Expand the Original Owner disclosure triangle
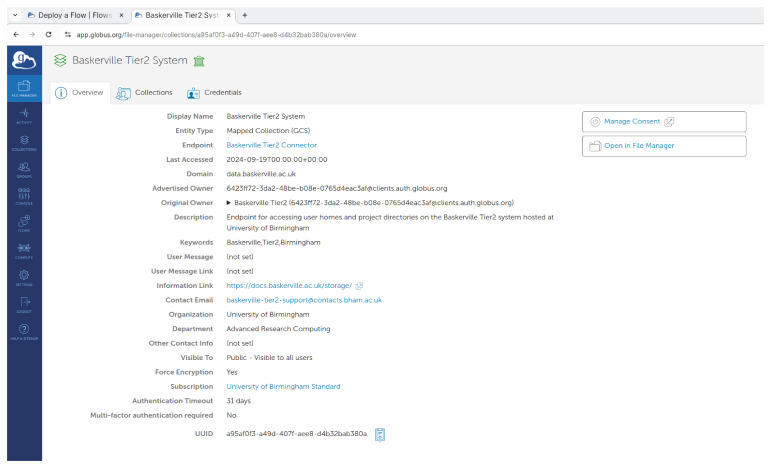This screenshot has height=468, width=771. pyautogui.click(x=229, y=203)
